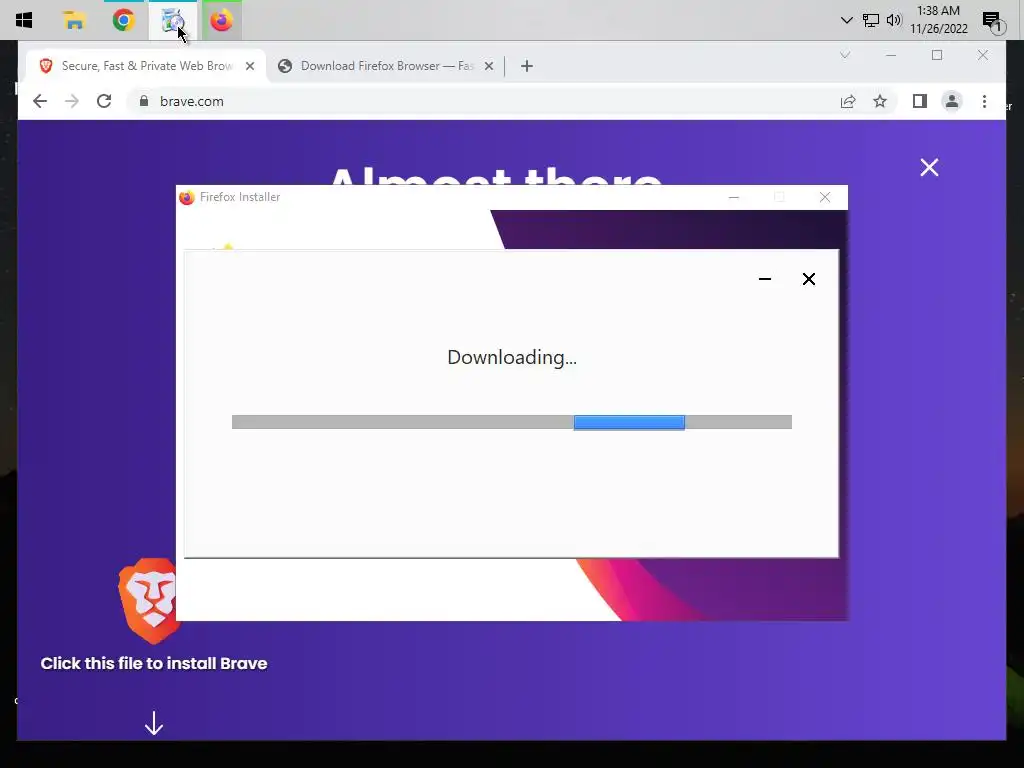This screenshot has height=768, width=1024.
Task: Bookmark this tab with star icon
Action: point(880,101)
